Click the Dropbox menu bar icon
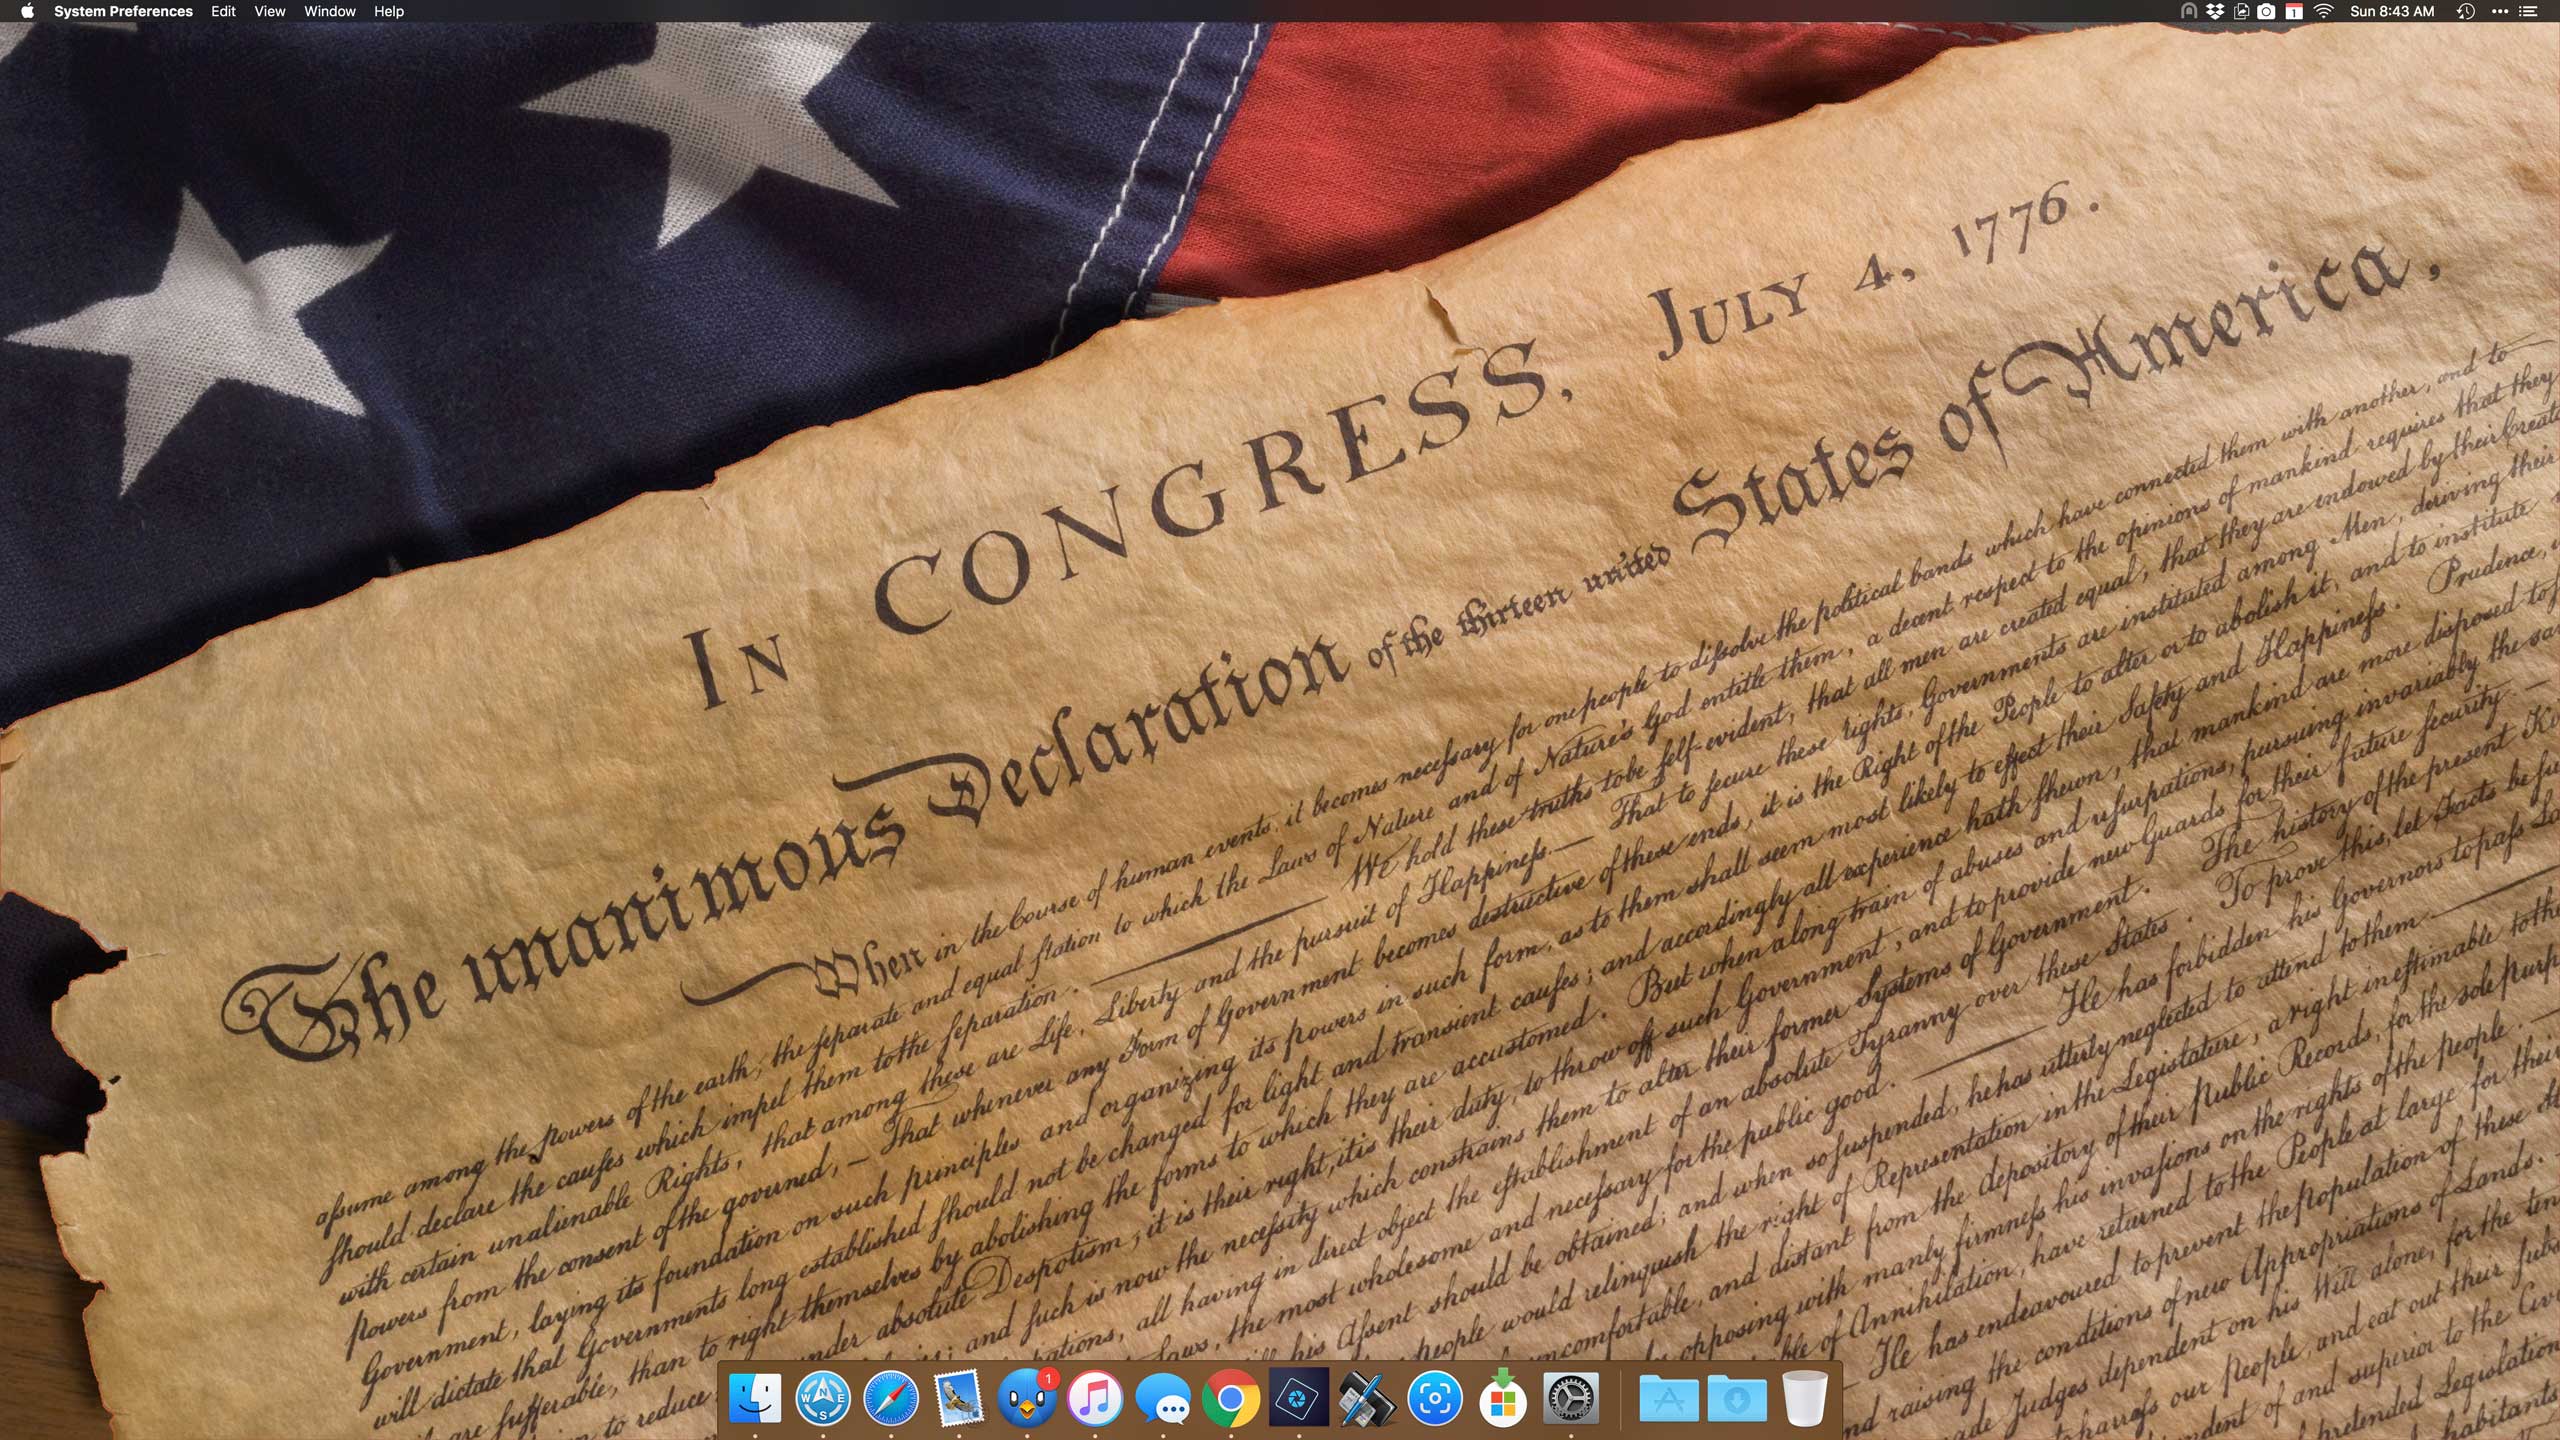Screen dimensions: 2560x1440 click(x=2215, y=11)
